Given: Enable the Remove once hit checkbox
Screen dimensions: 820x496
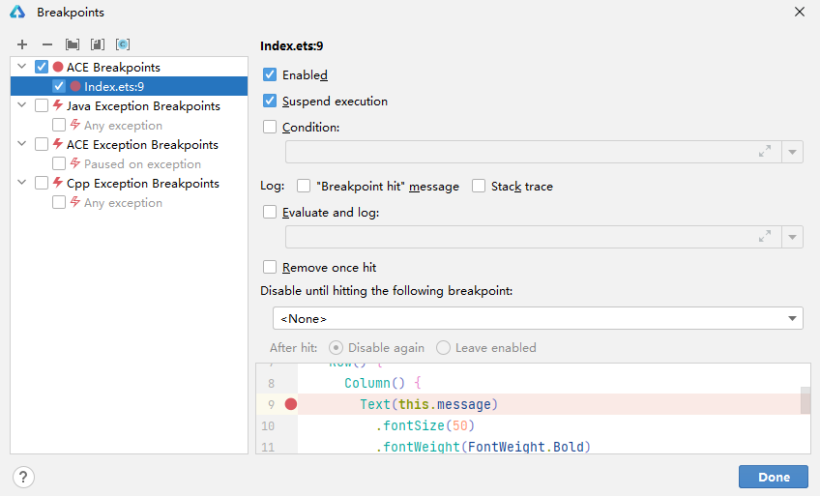Looking at the screenshot, I should (x=270, y=267).
